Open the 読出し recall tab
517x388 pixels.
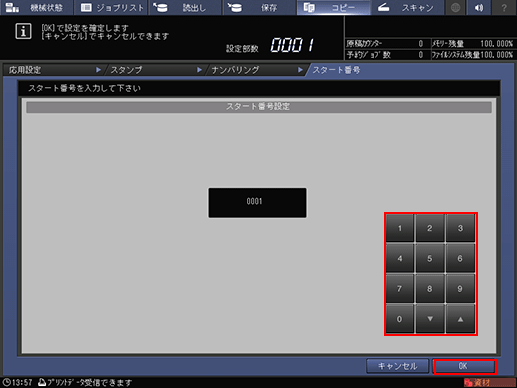point(185,7)
